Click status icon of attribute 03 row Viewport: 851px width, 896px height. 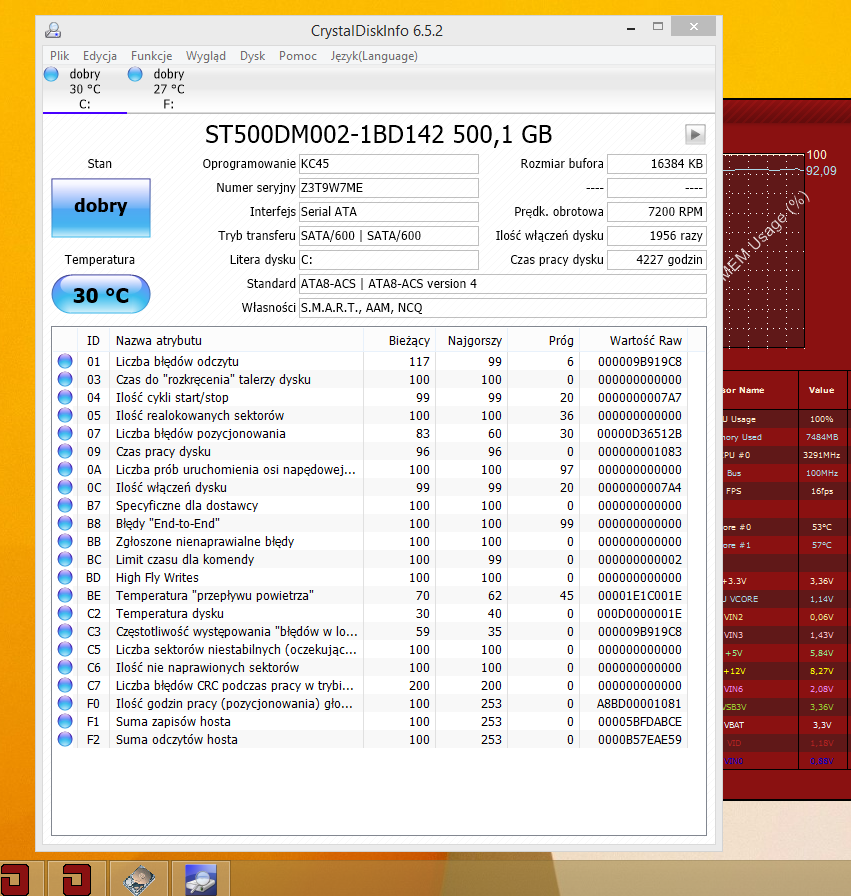pyautogui.click(x=65, y=379)
